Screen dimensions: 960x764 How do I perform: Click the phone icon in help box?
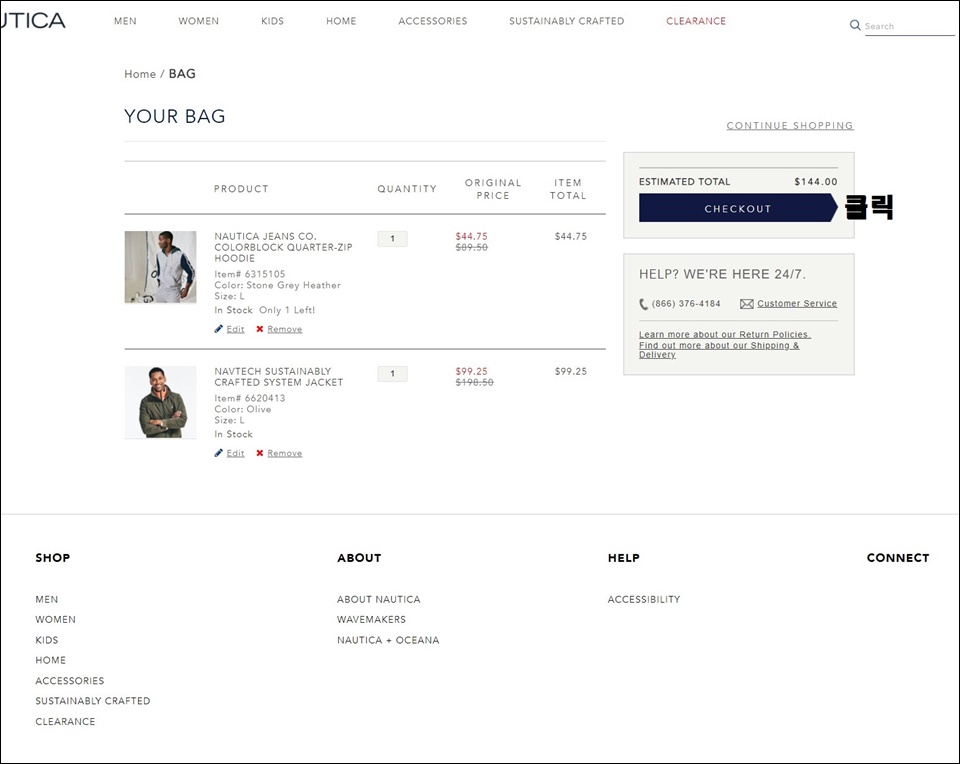643,304
